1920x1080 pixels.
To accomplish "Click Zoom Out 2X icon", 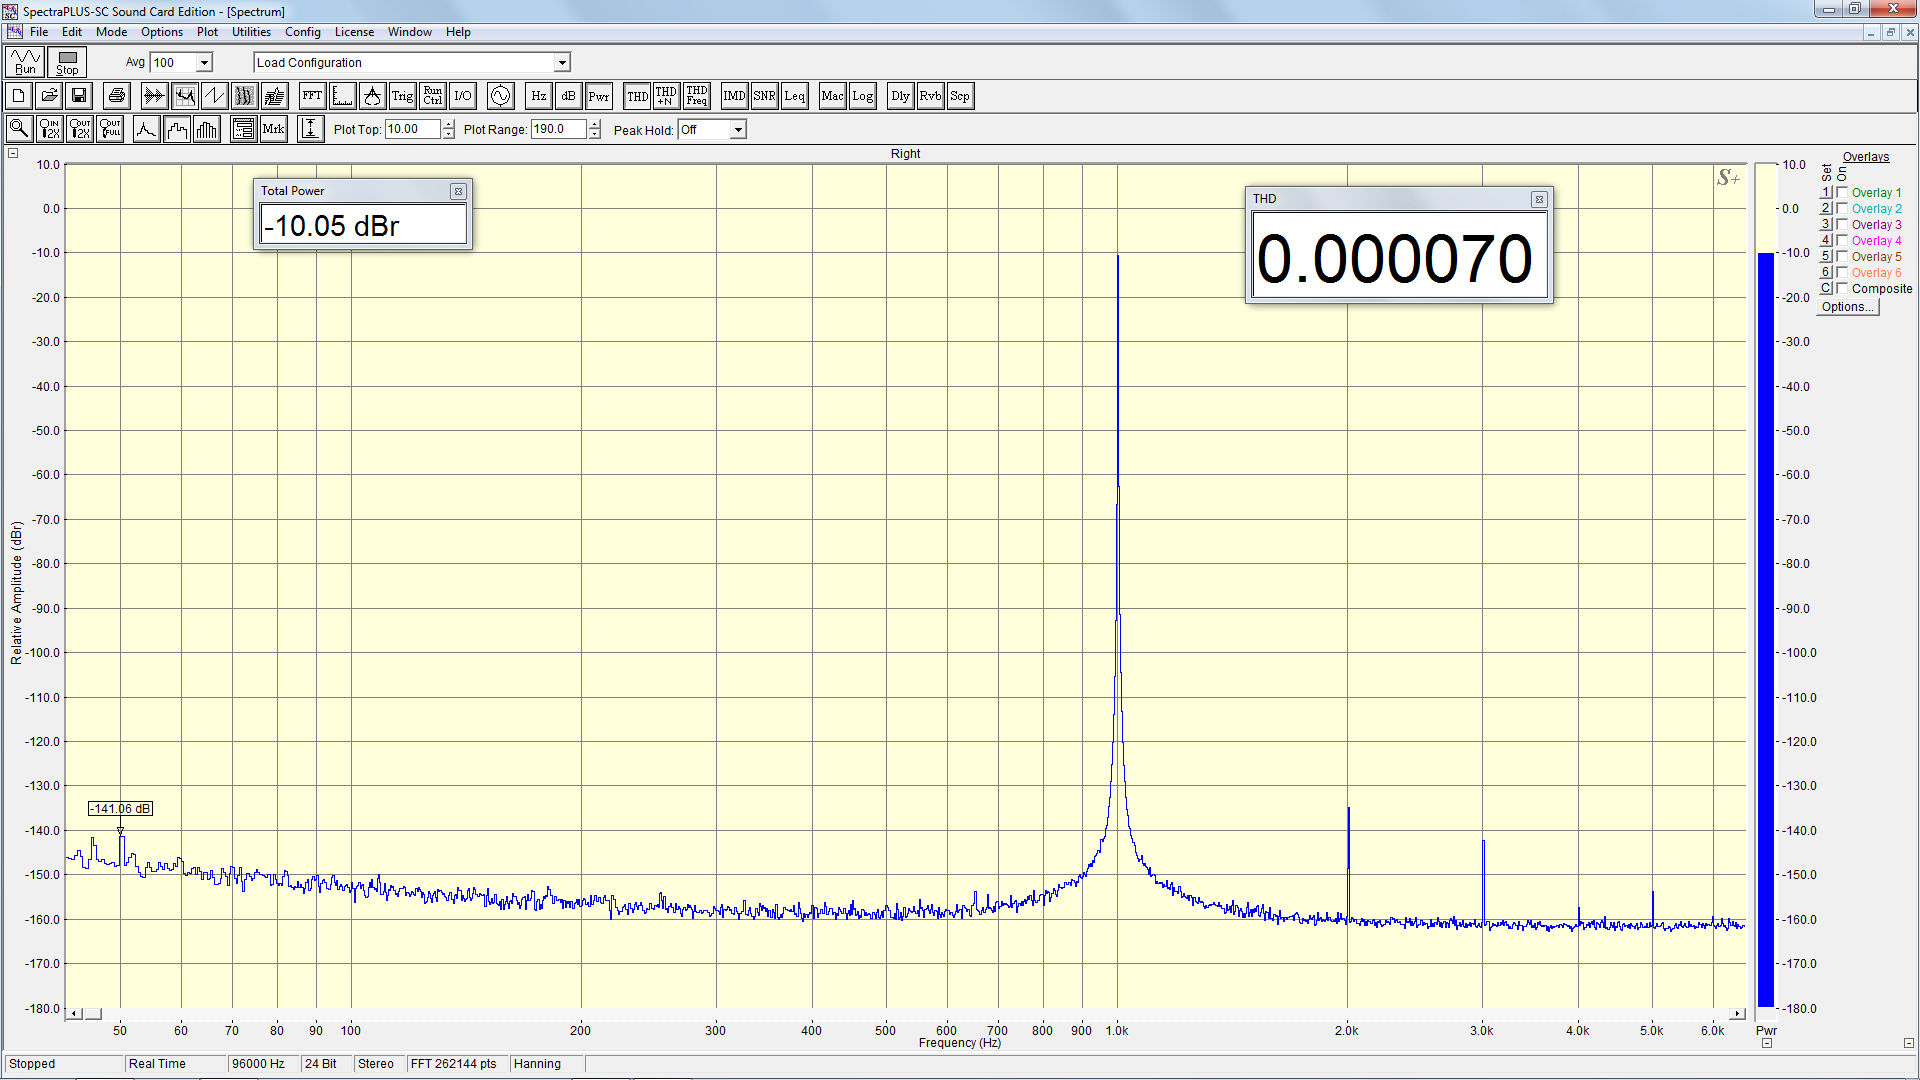I will click(80, 129).
